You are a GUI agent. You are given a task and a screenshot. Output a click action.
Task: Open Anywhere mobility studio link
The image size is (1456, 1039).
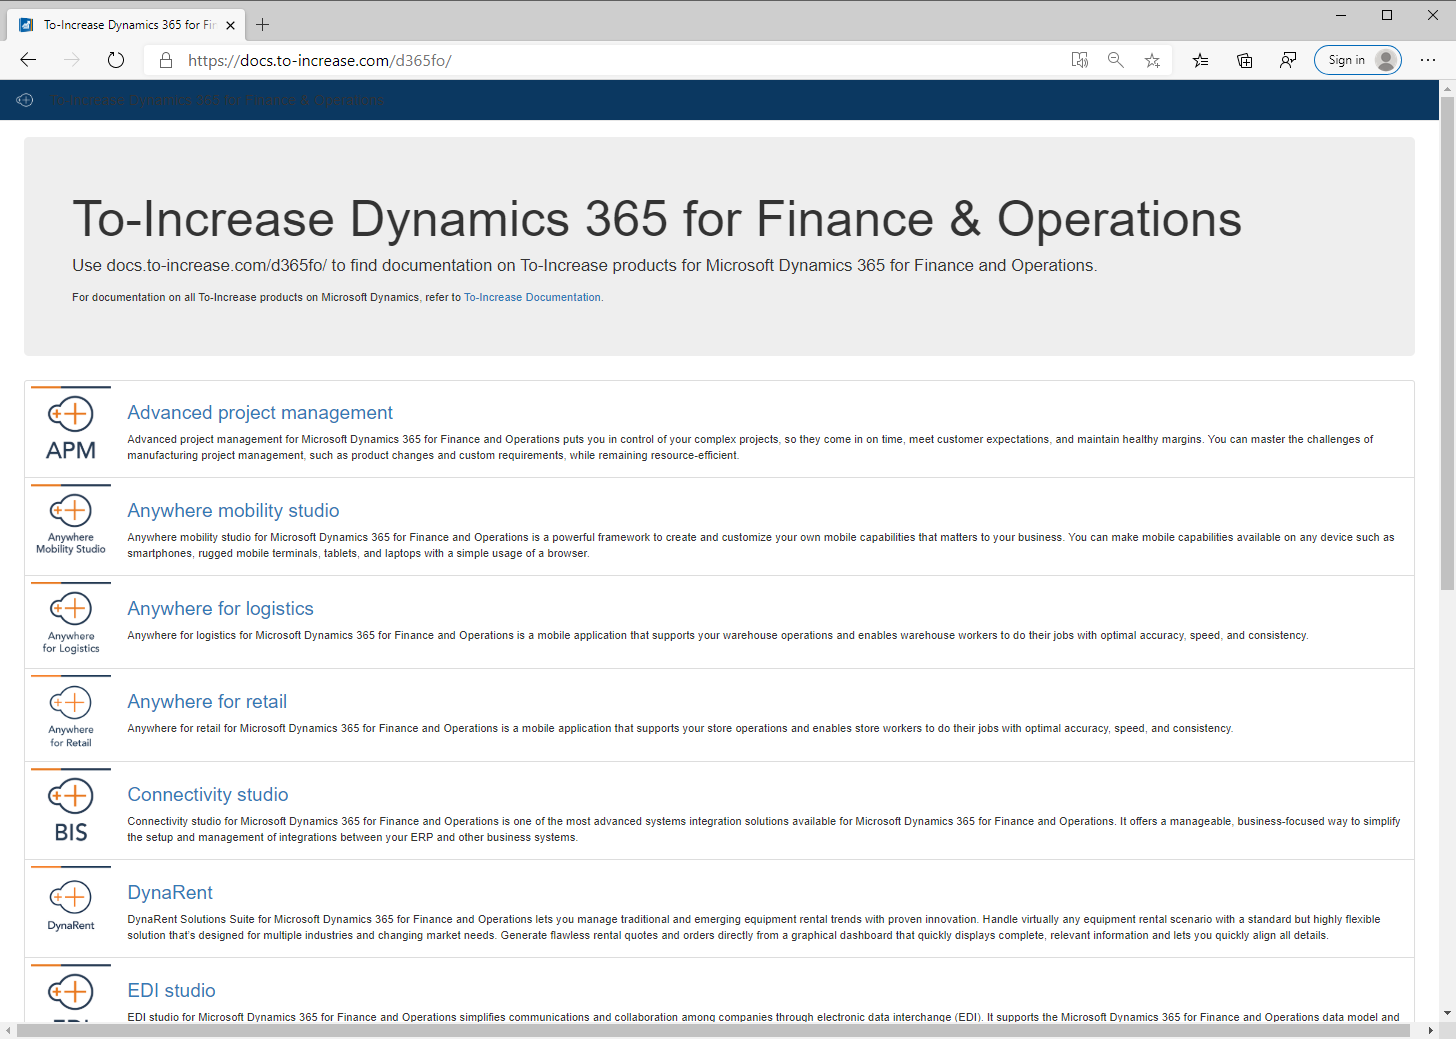[x=233, y=511]
